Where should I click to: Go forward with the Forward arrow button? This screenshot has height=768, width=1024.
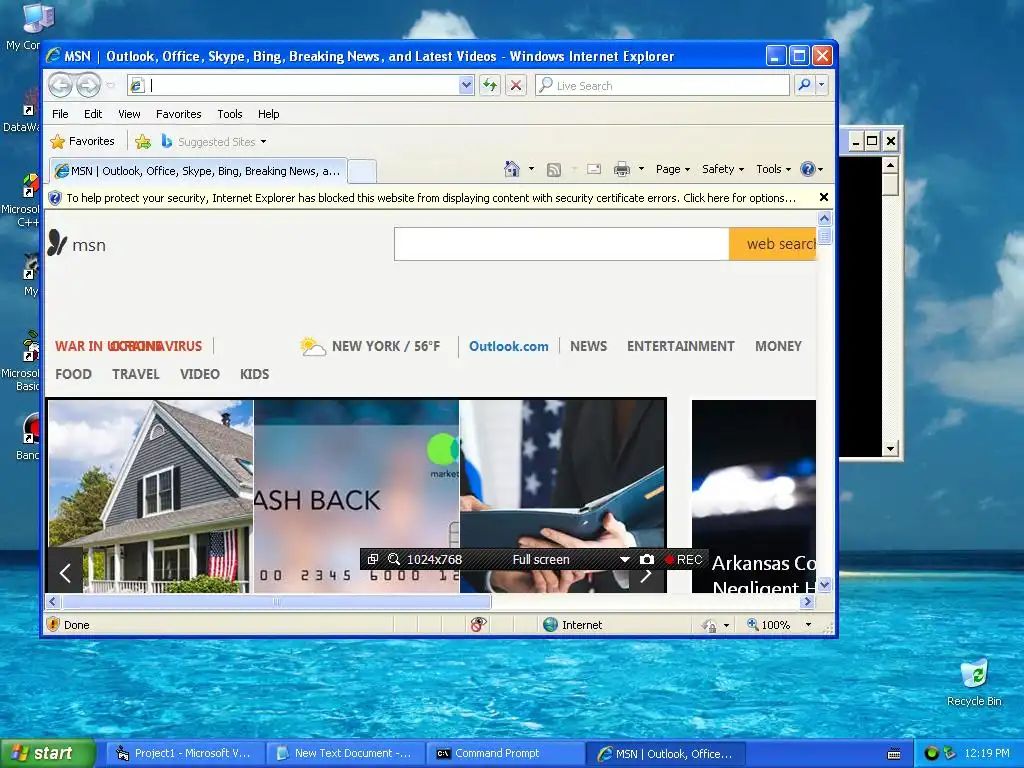(88, 85)
